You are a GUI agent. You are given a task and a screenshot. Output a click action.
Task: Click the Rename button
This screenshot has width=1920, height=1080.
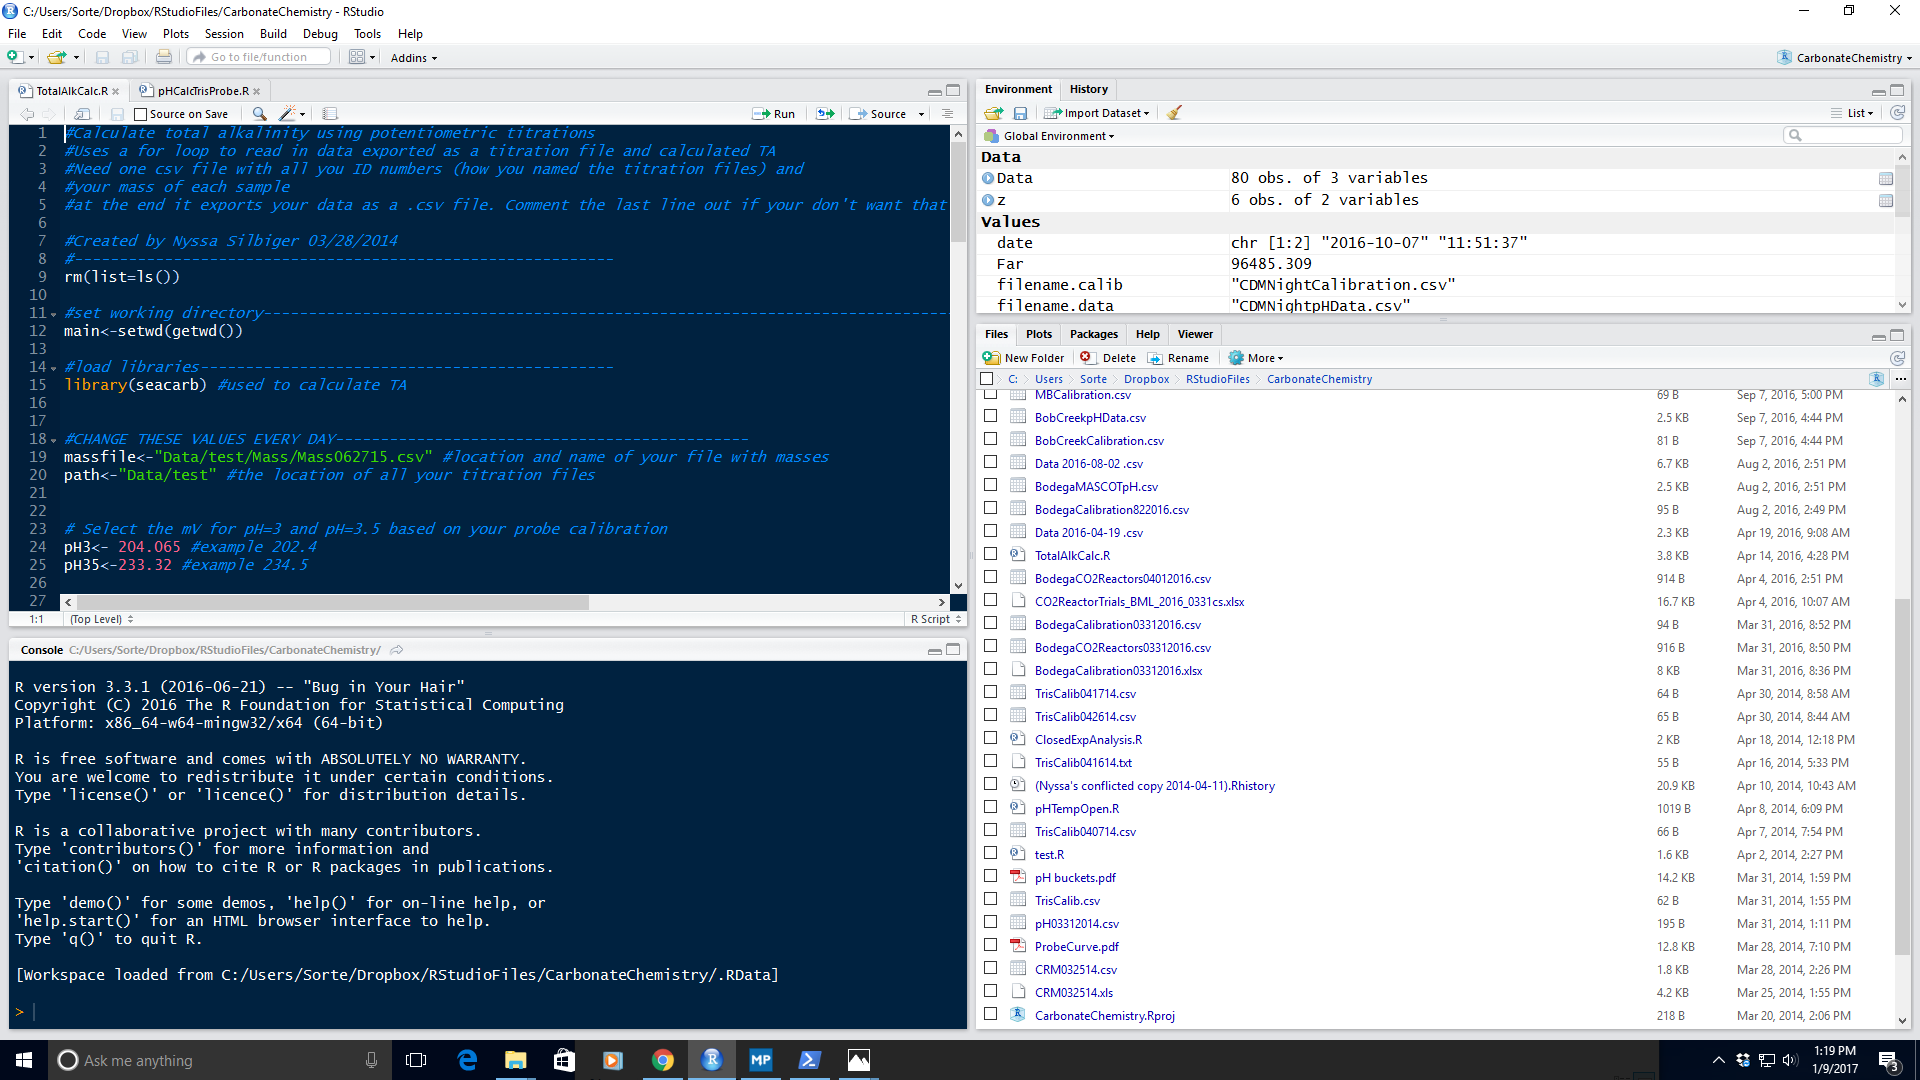[1178, 358]
